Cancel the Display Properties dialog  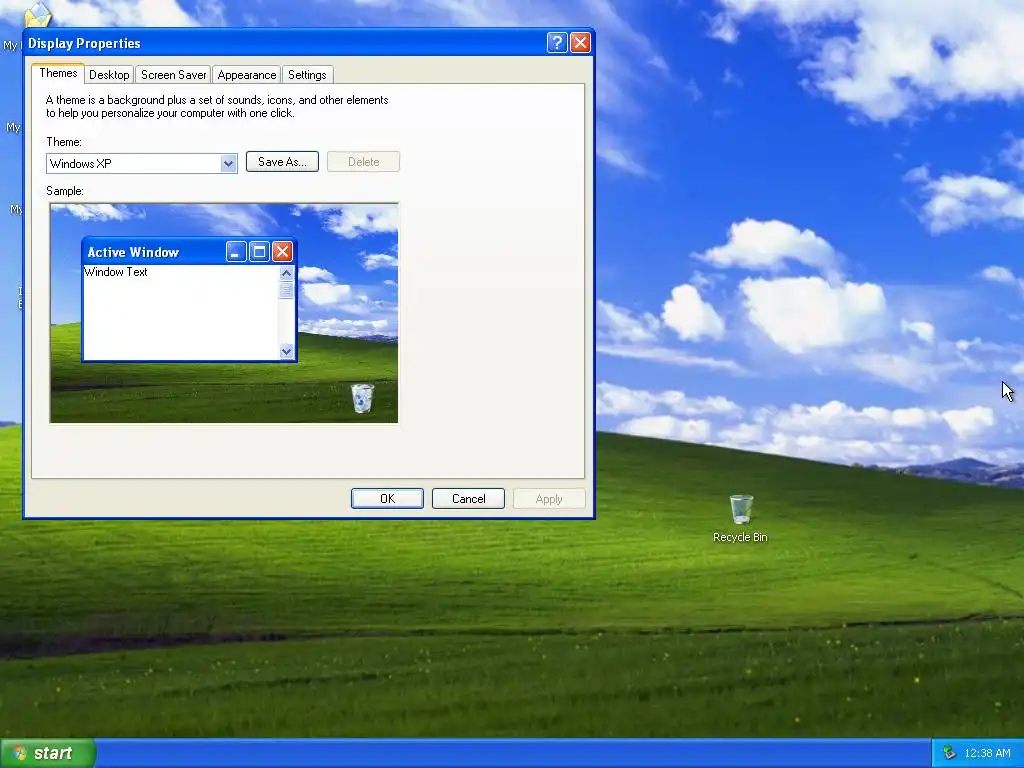coord(468,499)
